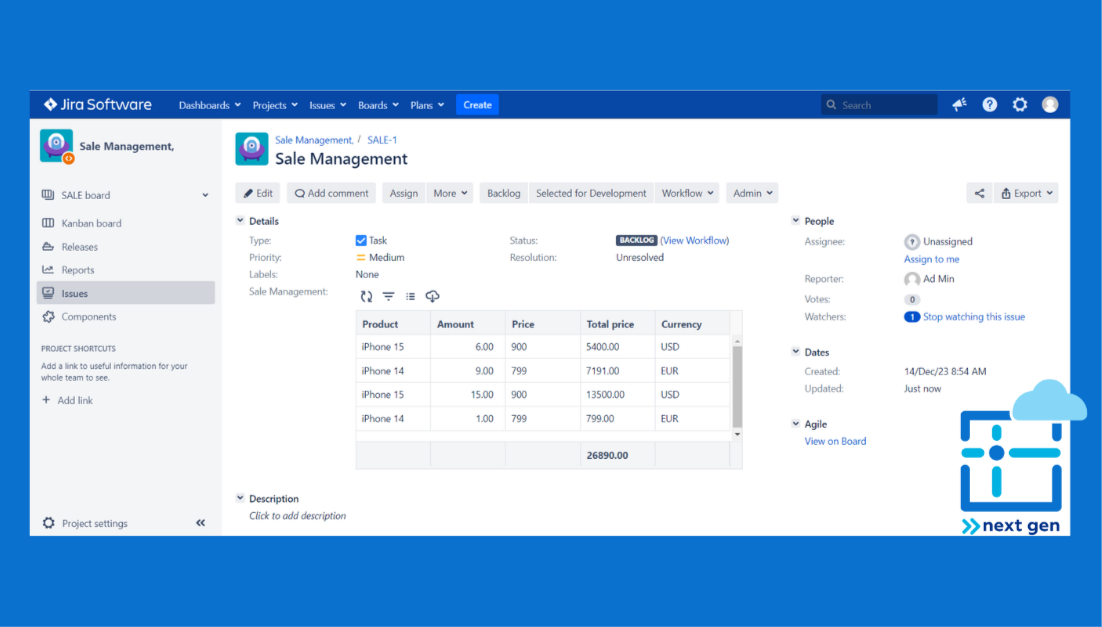Click the Project settings gear icon
The height and width of the screenshot is (627, 1102).
[x=48, y=523]
